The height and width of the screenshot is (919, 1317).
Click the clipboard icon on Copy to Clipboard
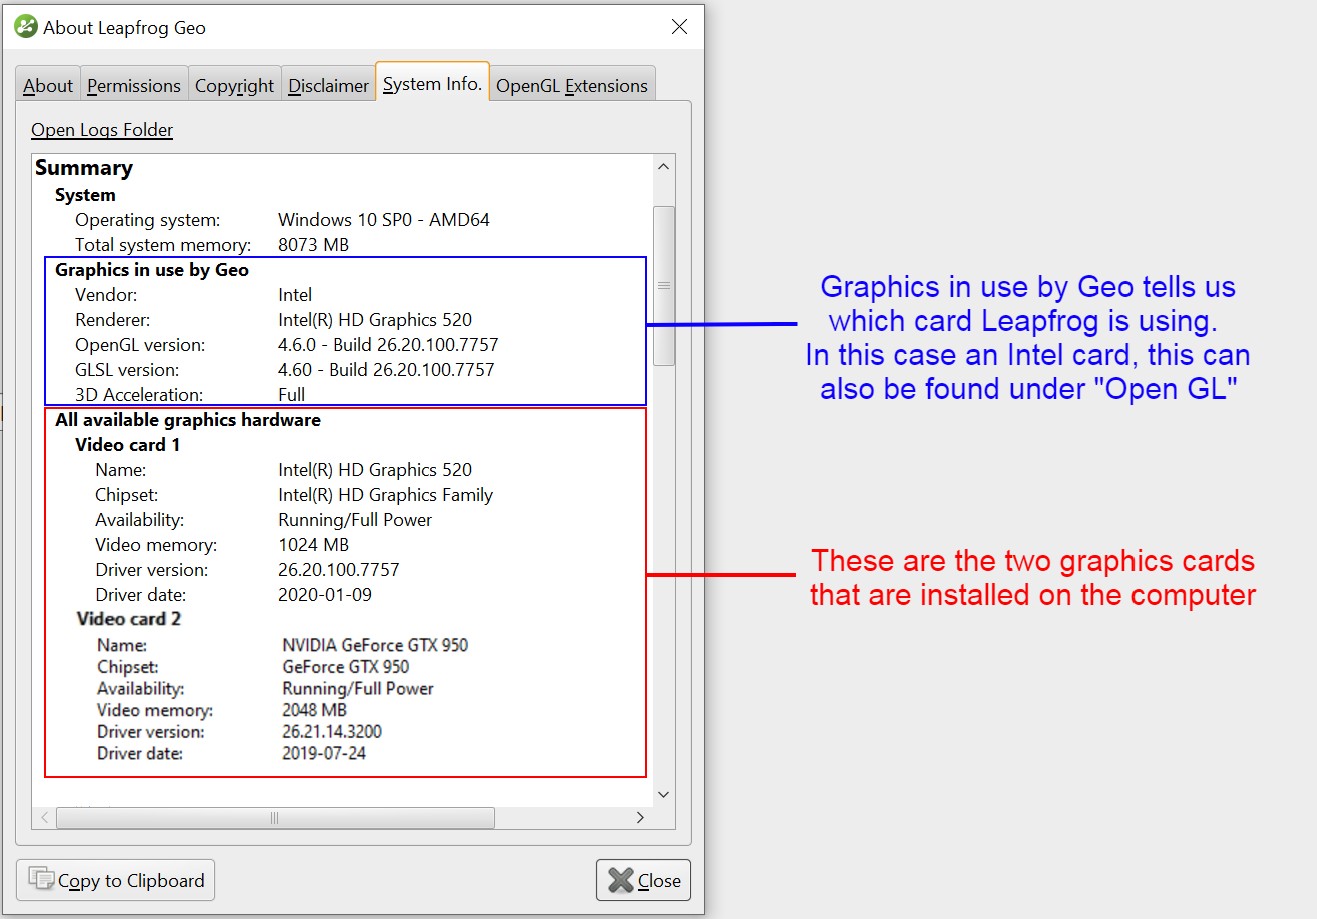tap(40, 879)
